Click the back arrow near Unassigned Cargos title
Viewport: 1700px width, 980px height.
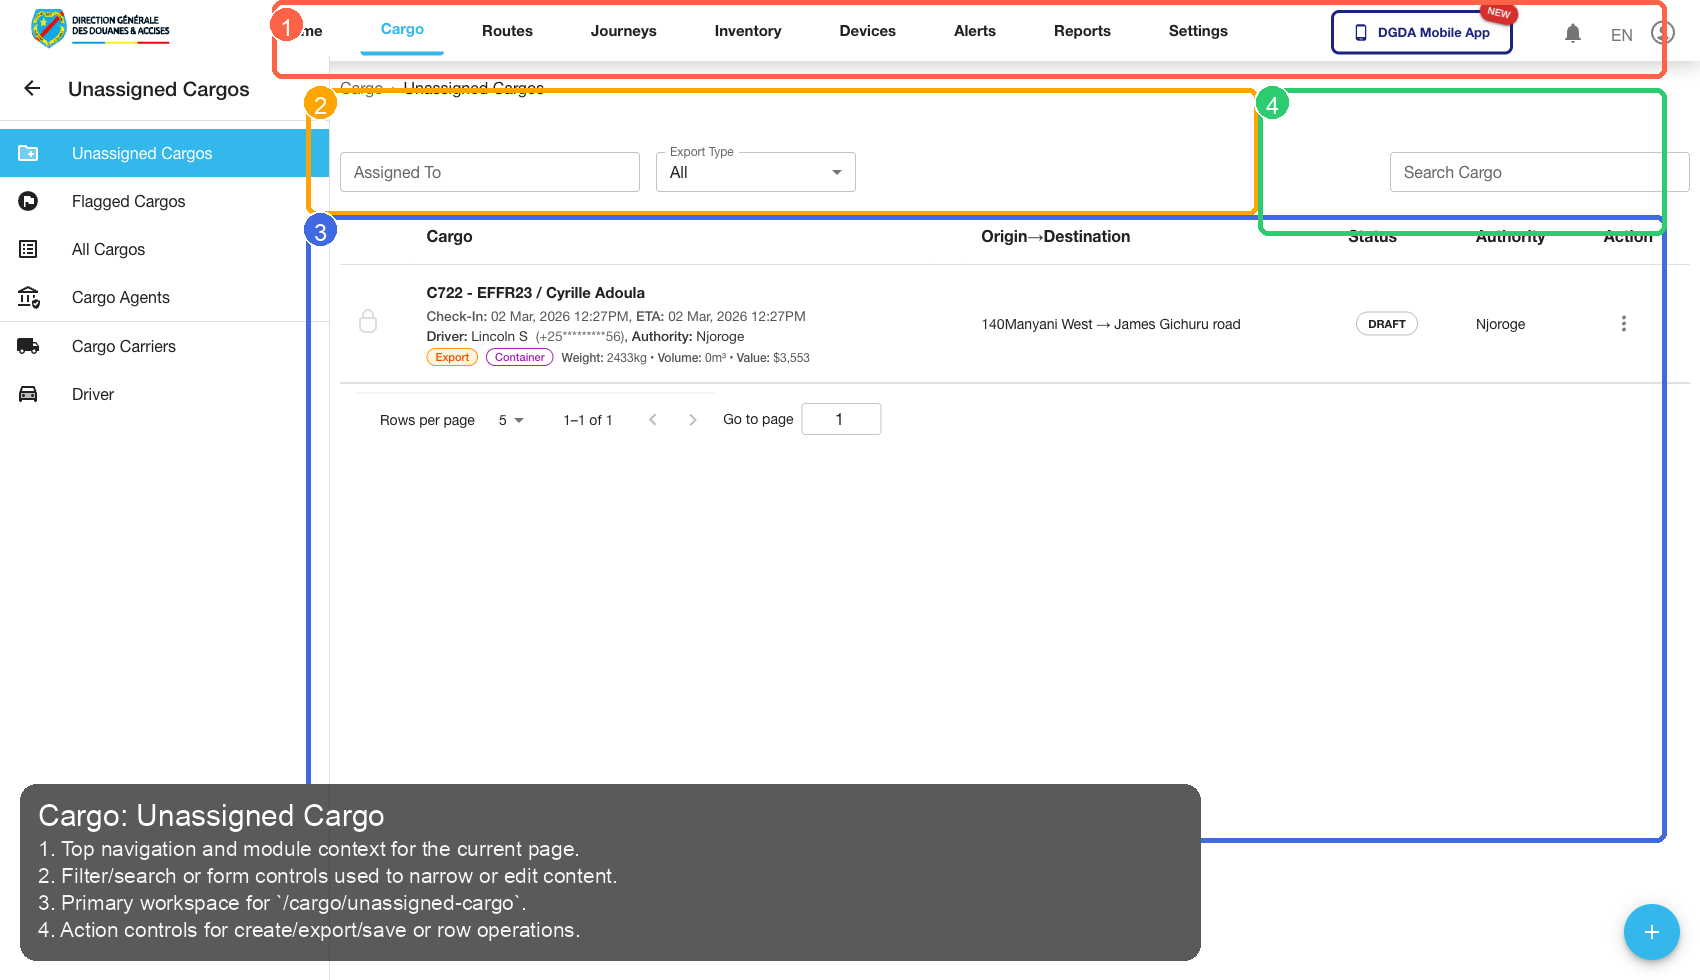click(x=31, y=88)
